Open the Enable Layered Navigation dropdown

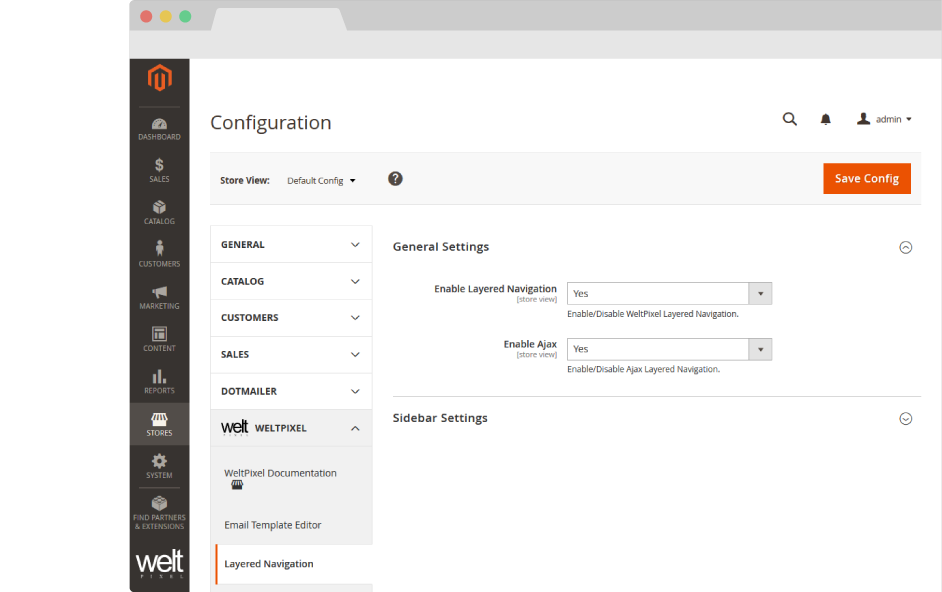pyautogui.click(x=669, y=294)
